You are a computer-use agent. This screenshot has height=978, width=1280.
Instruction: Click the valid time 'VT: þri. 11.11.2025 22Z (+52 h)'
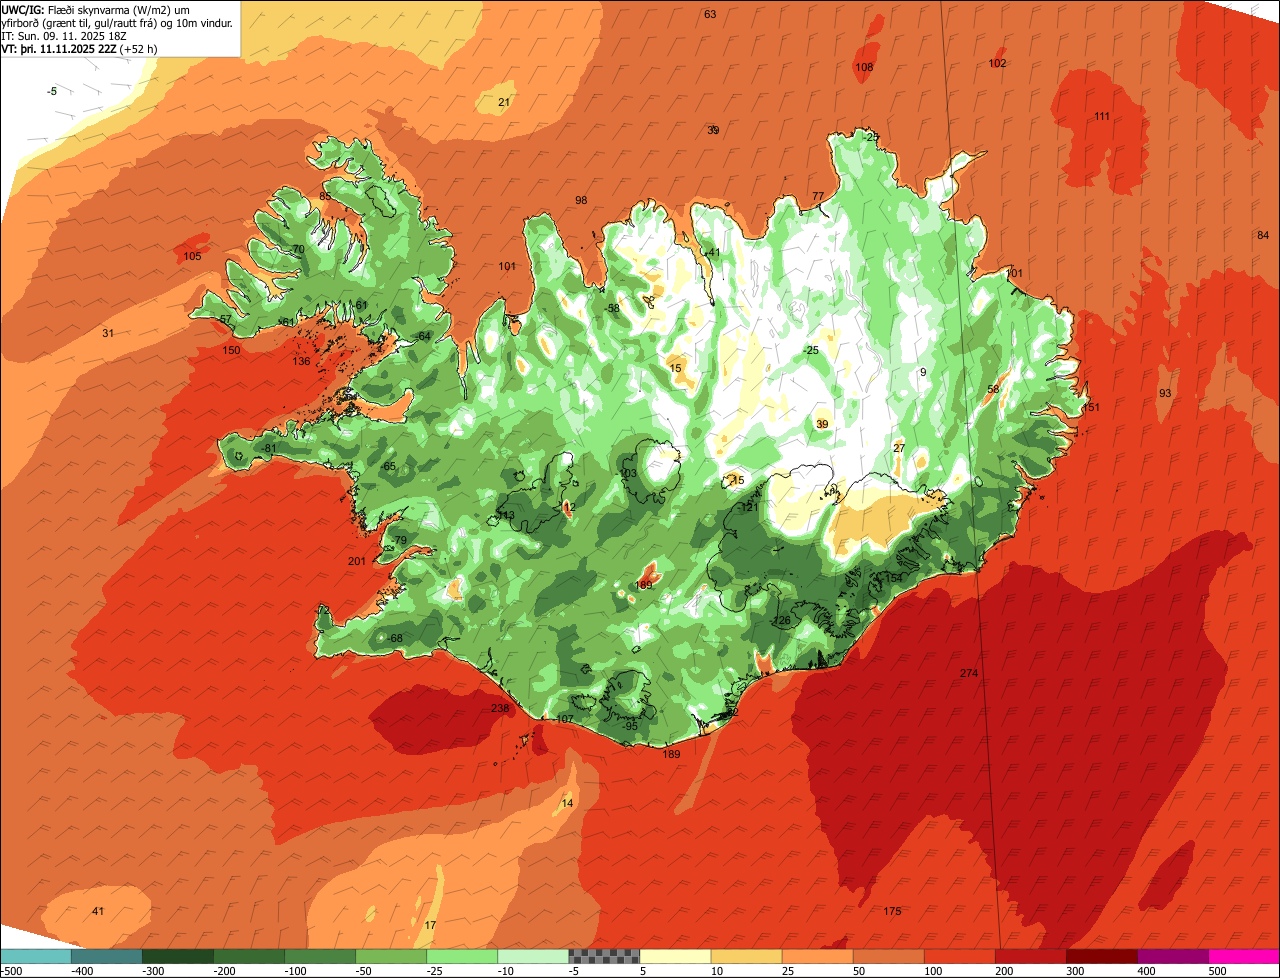tap(79, 48)
